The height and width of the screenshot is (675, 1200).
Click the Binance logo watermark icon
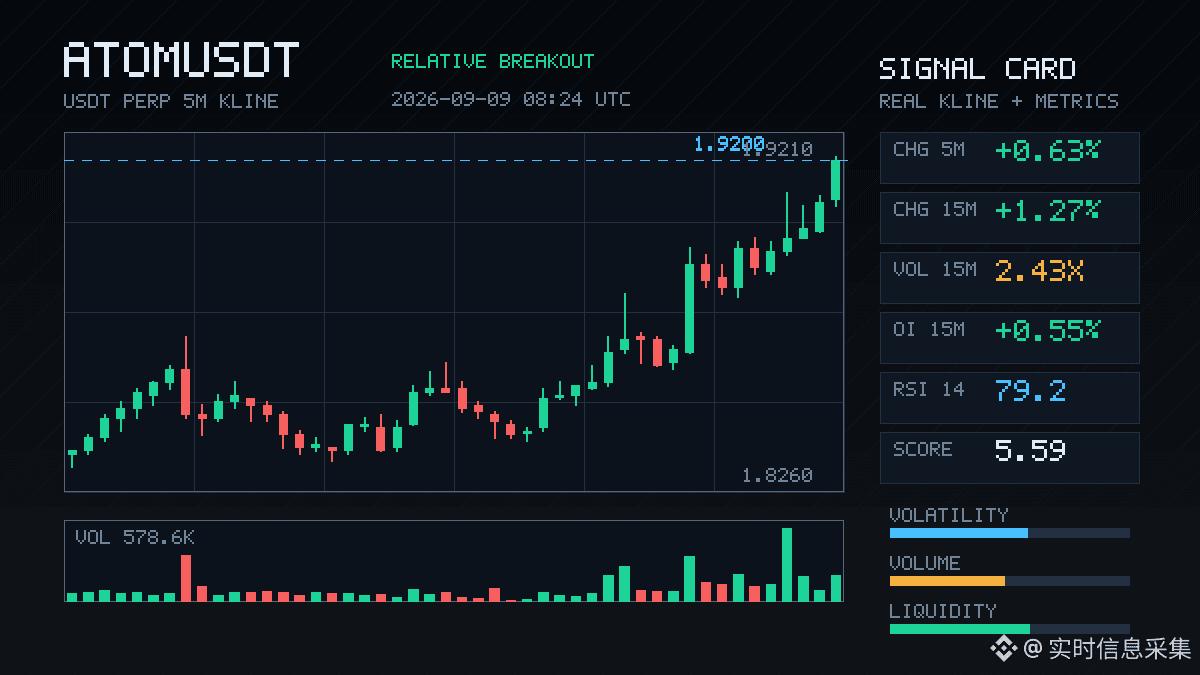[x=1003, y=649]
